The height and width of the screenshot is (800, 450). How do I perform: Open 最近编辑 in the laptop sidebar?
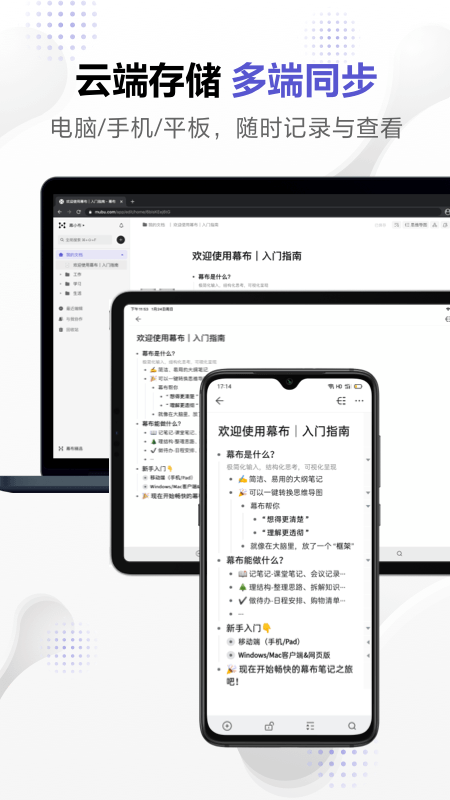point(72,309)
